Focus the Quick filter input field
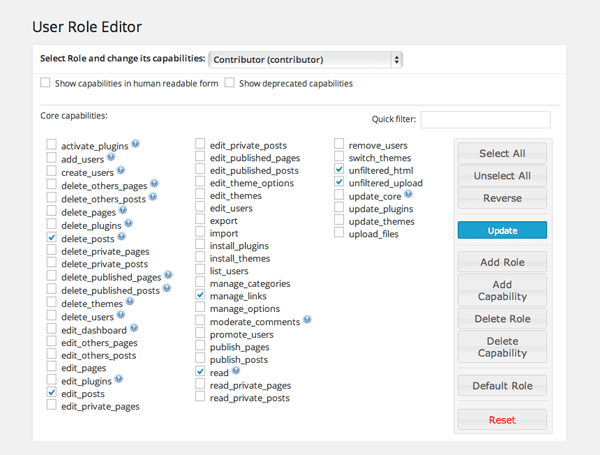The image size is (600, 455). pos(486,120)
